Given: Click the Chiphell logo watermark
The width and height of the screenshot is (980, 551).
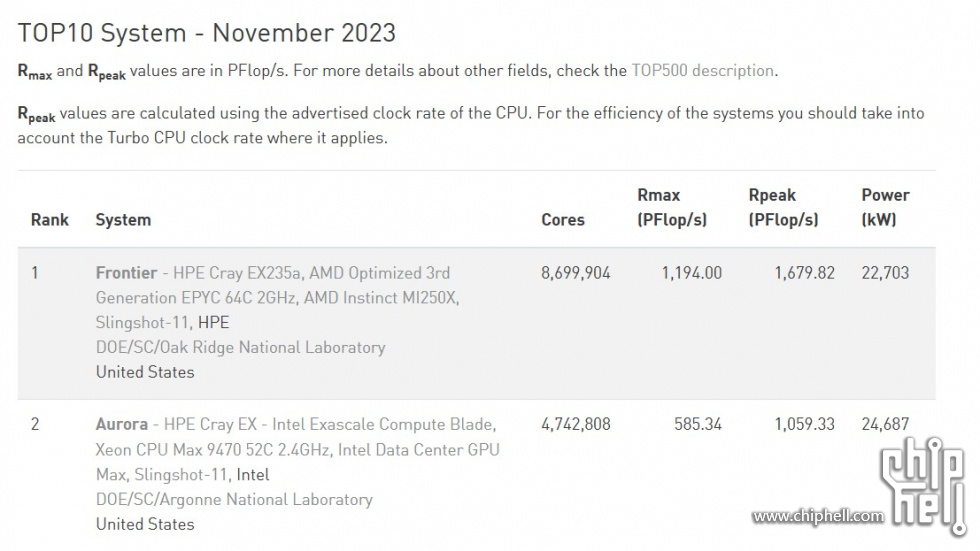Looking at the screenshot, I should [922, 485].
